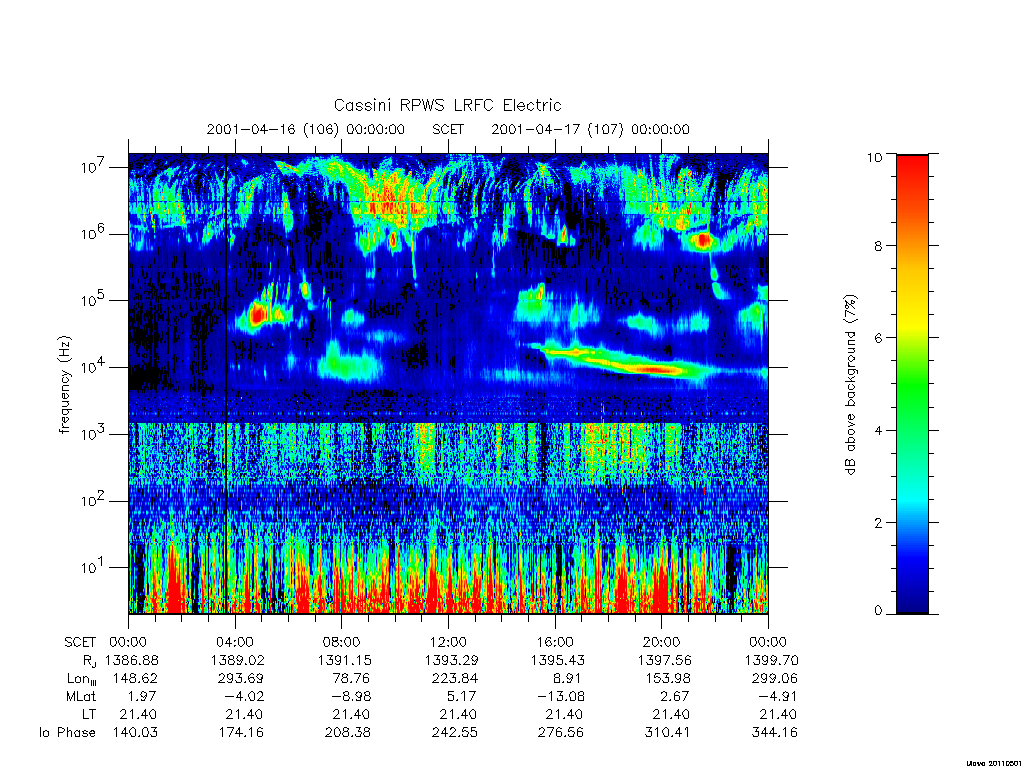Click the RJ value "1386.88"
1024x768 pixels.
[132, 660]
